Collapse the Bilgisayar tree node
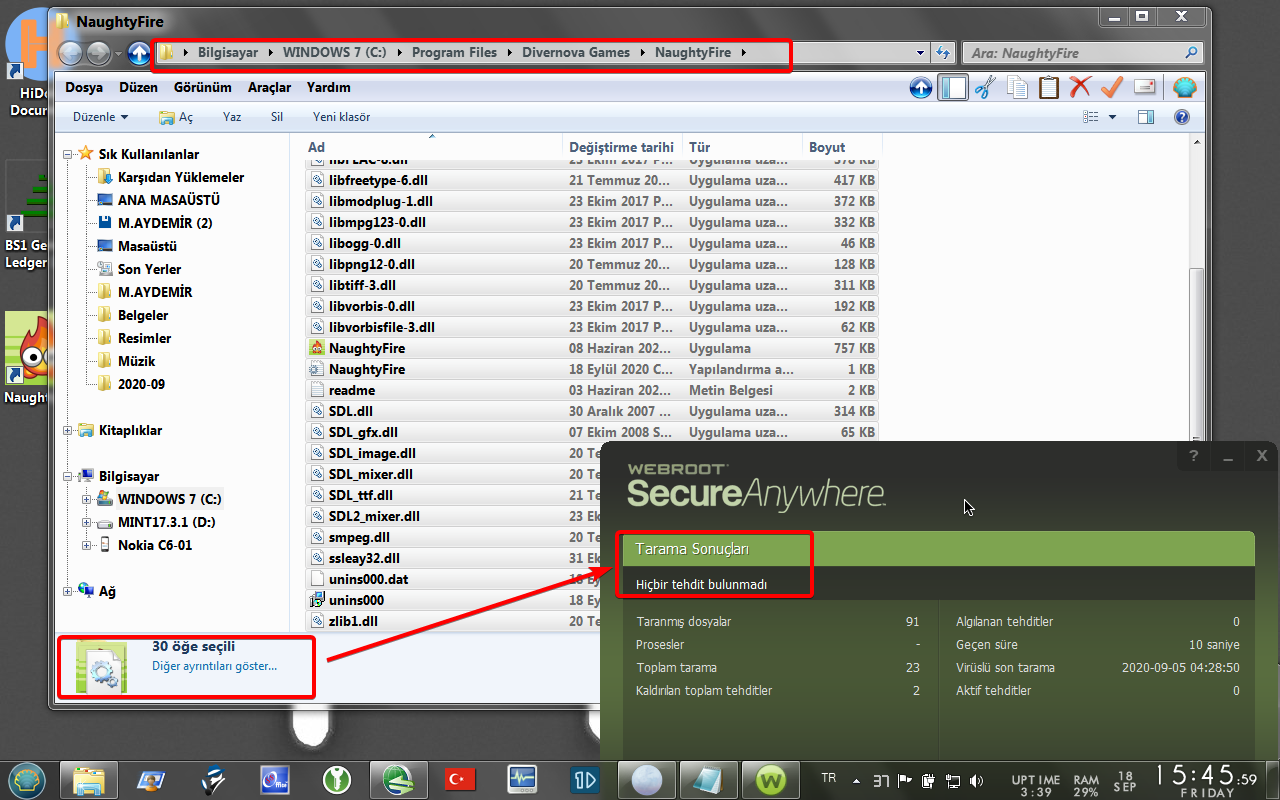The image size is (1280, 800). 68,476
